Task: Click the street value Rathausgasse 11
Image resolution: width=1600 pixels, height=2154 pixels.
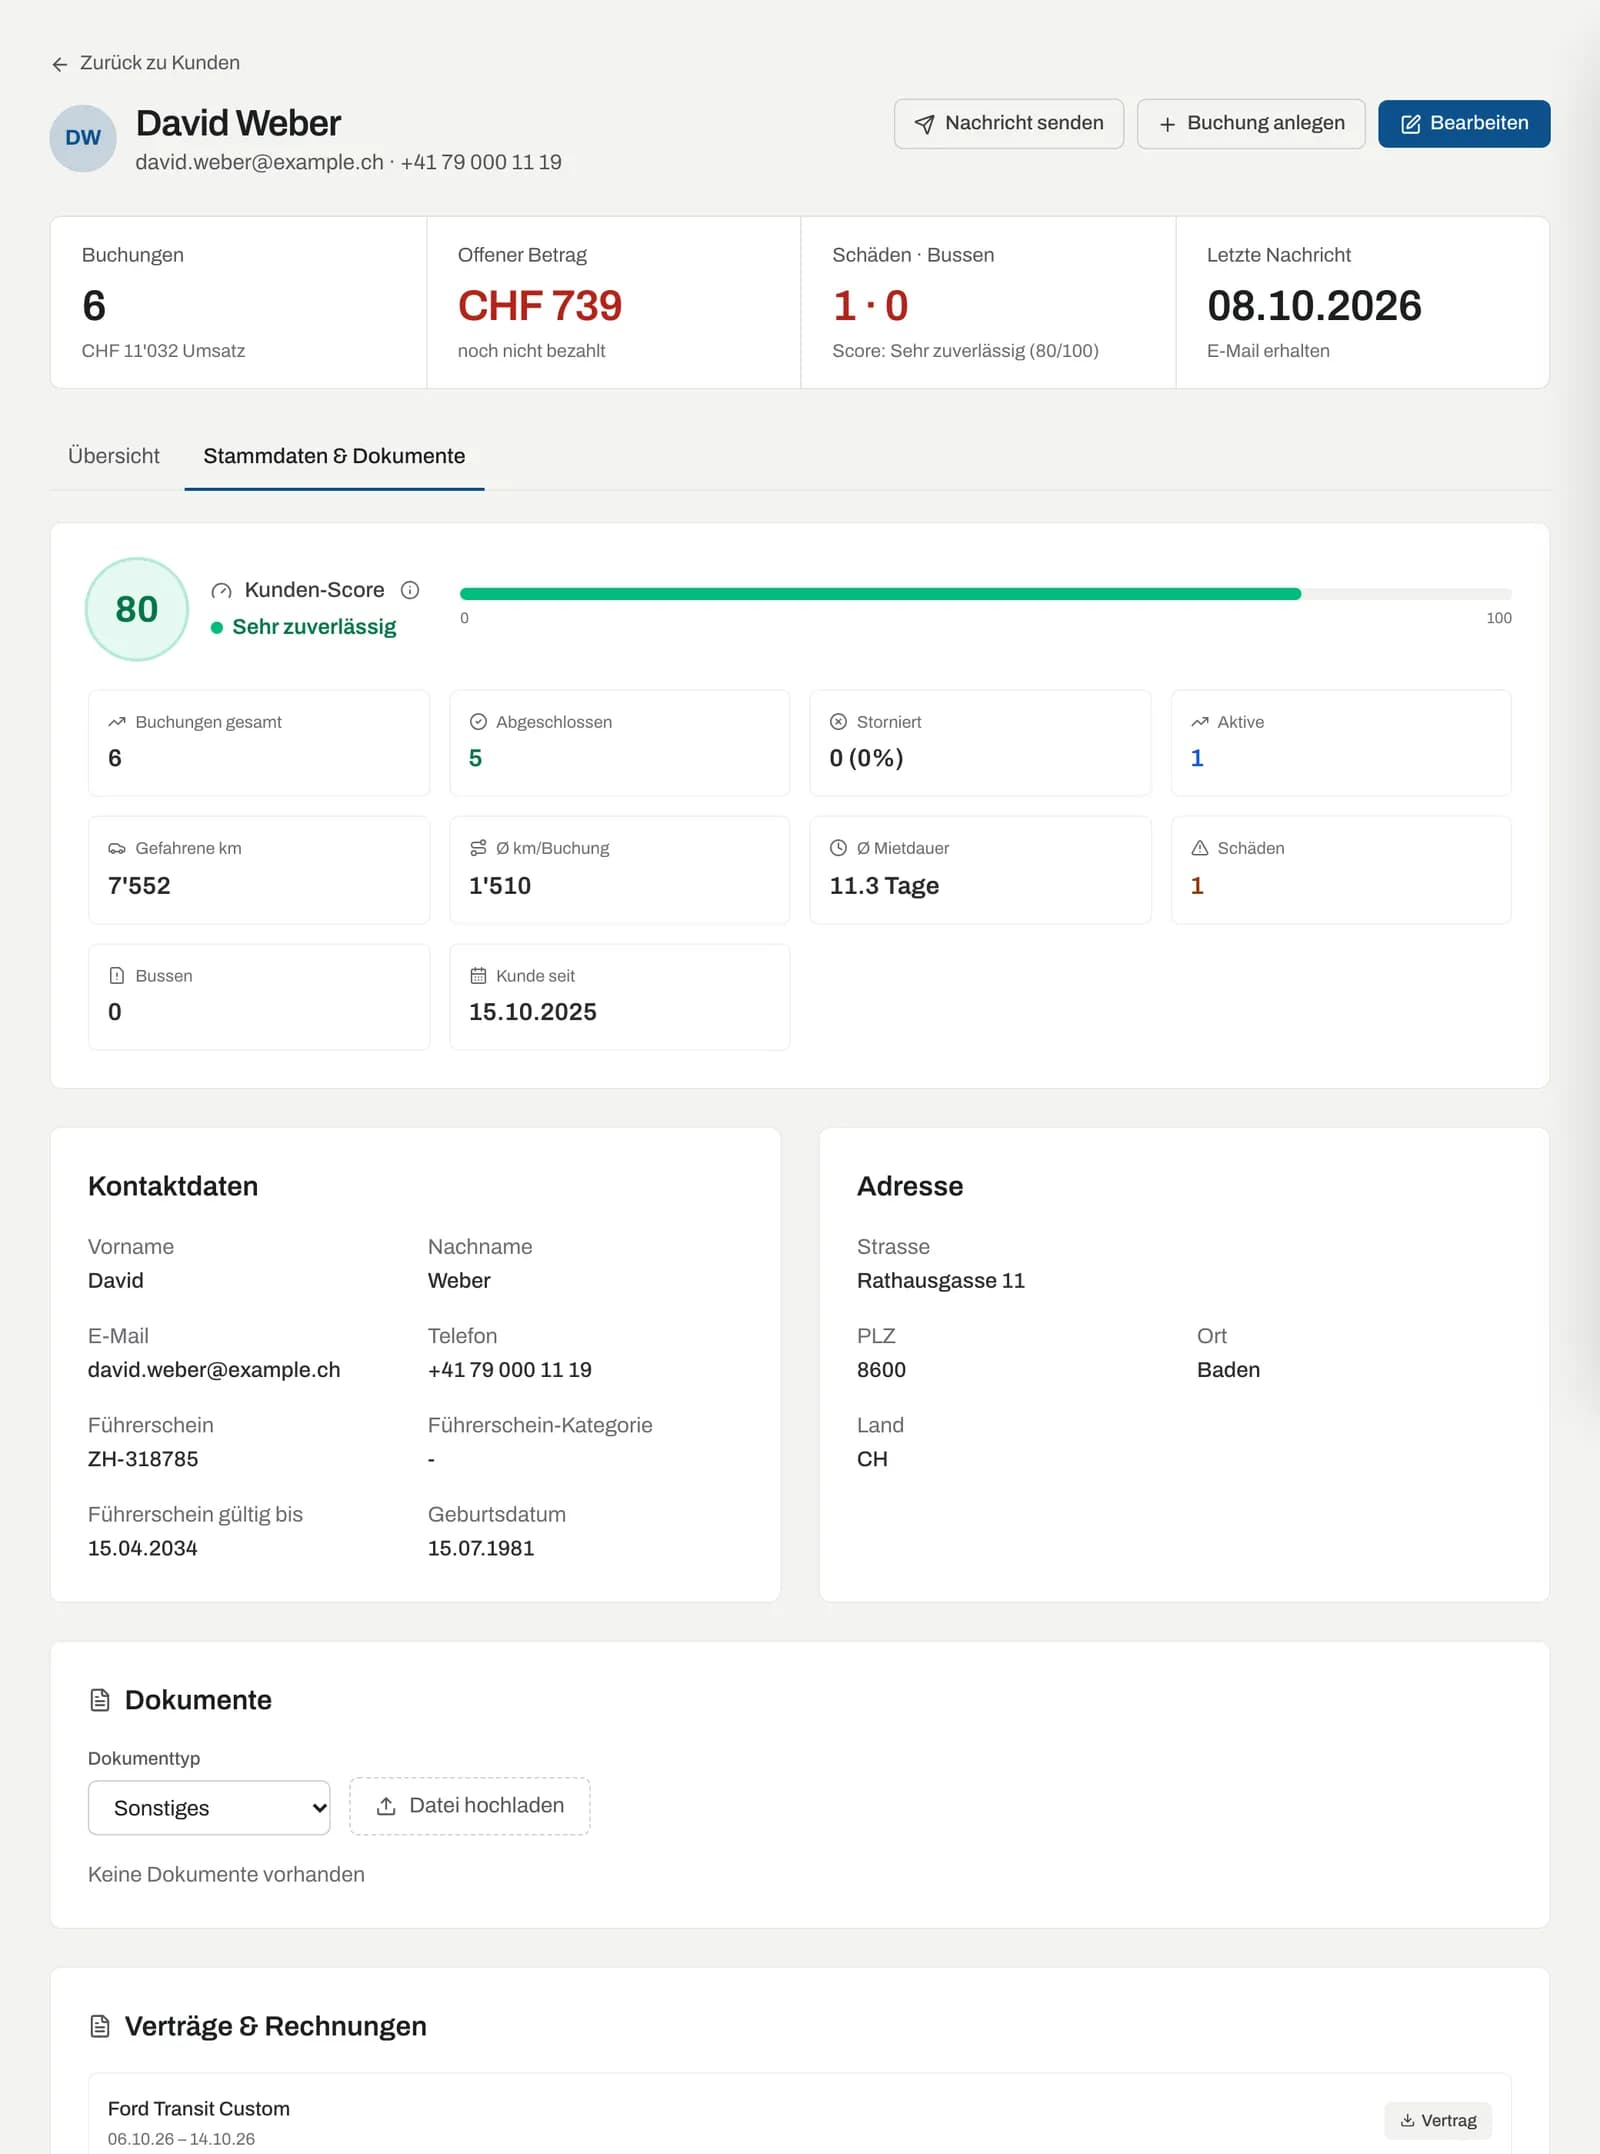Action: (x=941, y=1281)
